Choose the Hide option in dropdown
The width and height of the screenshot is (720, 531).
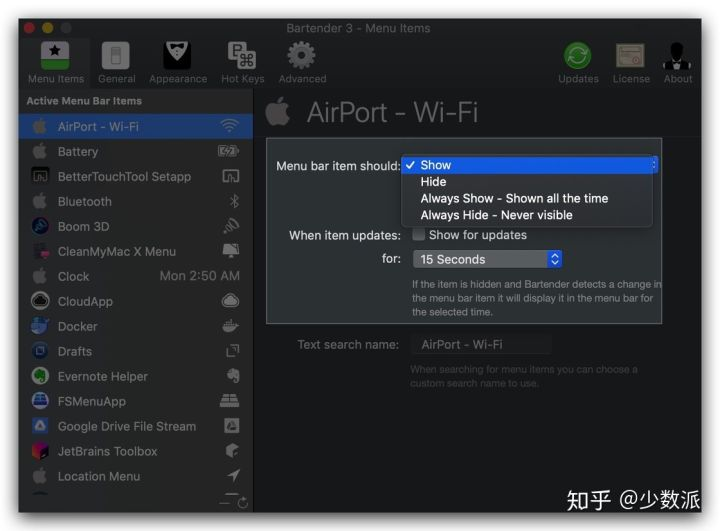click(527, 182)
